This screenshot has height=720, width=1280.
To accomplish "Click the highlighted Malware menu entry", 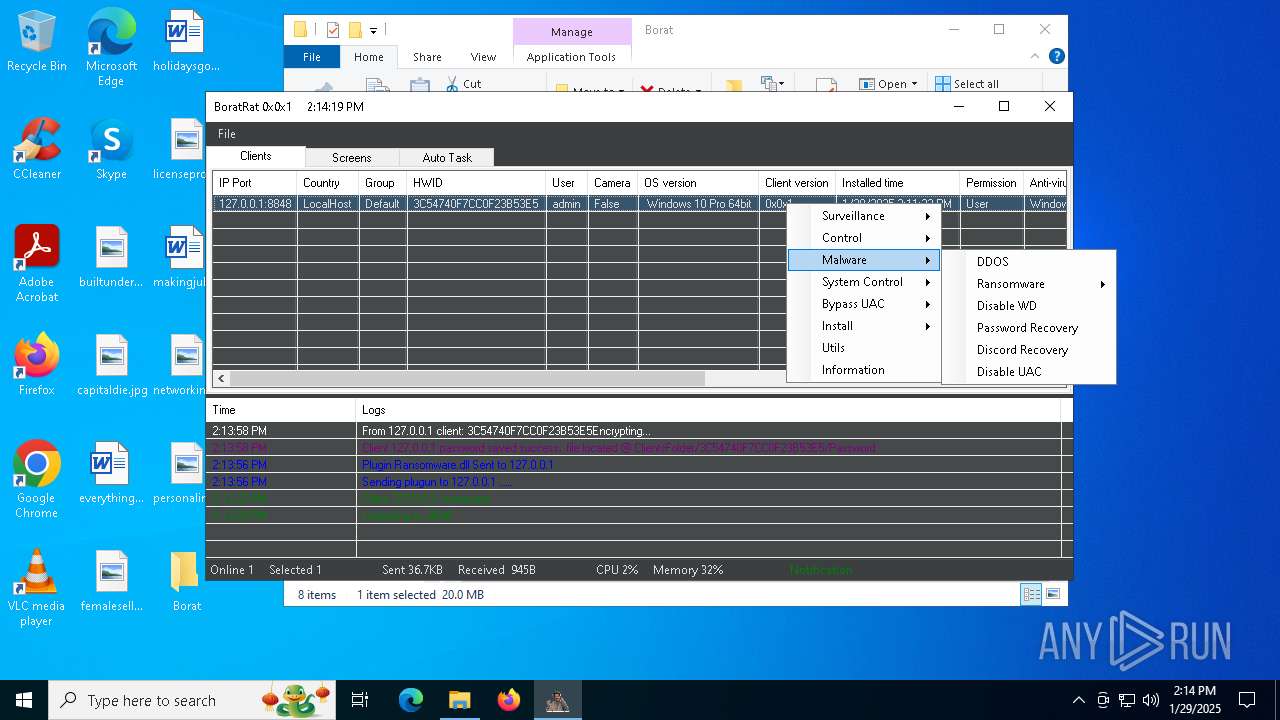I will click(864, 260).
